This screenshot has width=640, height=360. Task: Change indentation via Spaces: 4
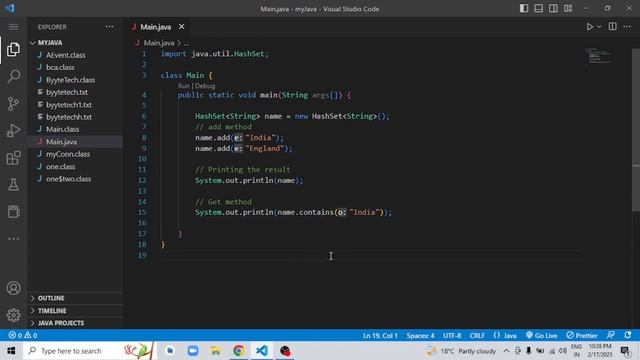(x=420, y=336)
